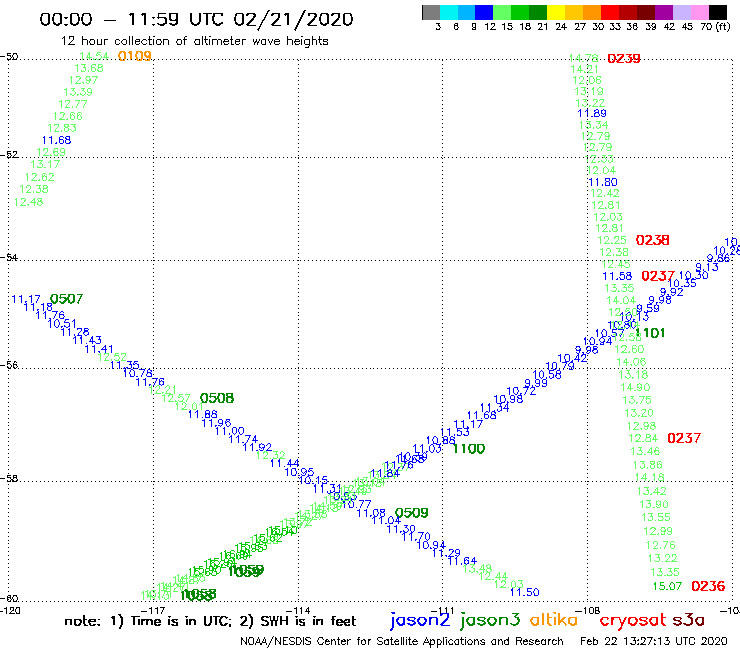Pick the purple swatch in the color scale
The height and width of the screenshot is (650, 740).
[664, 12]
